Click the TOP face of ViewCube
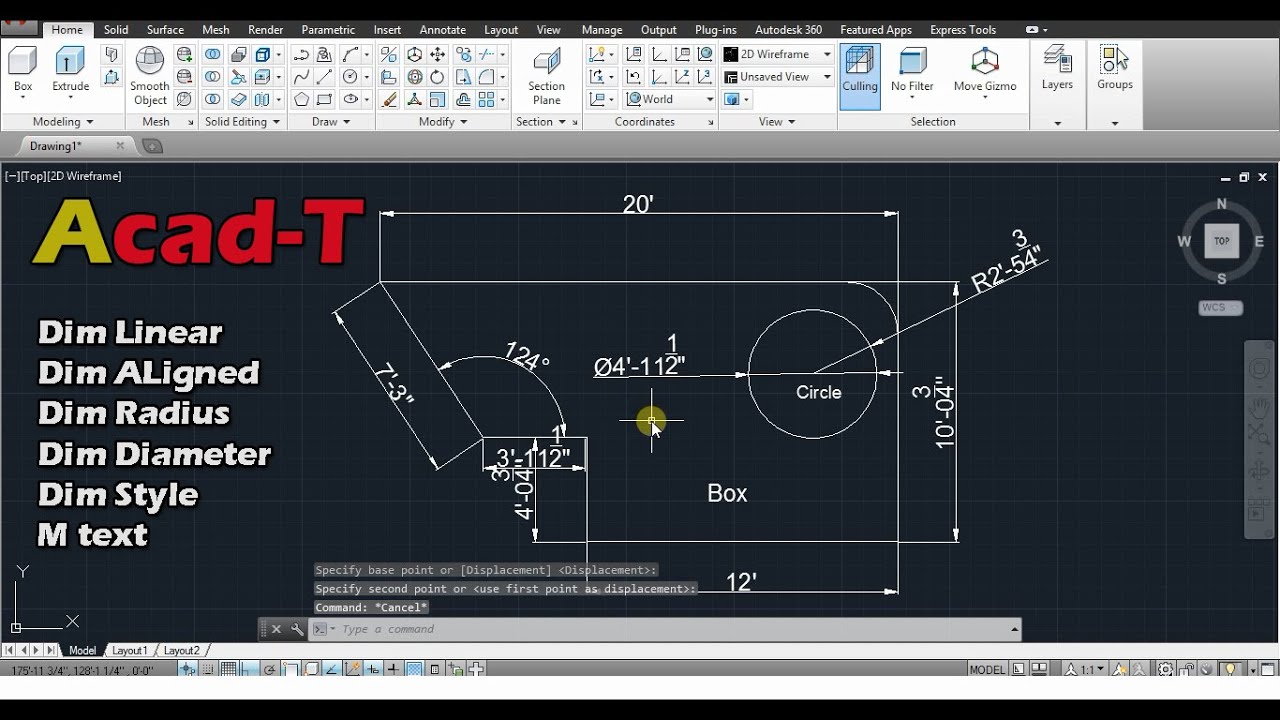 coord(1221,241)
